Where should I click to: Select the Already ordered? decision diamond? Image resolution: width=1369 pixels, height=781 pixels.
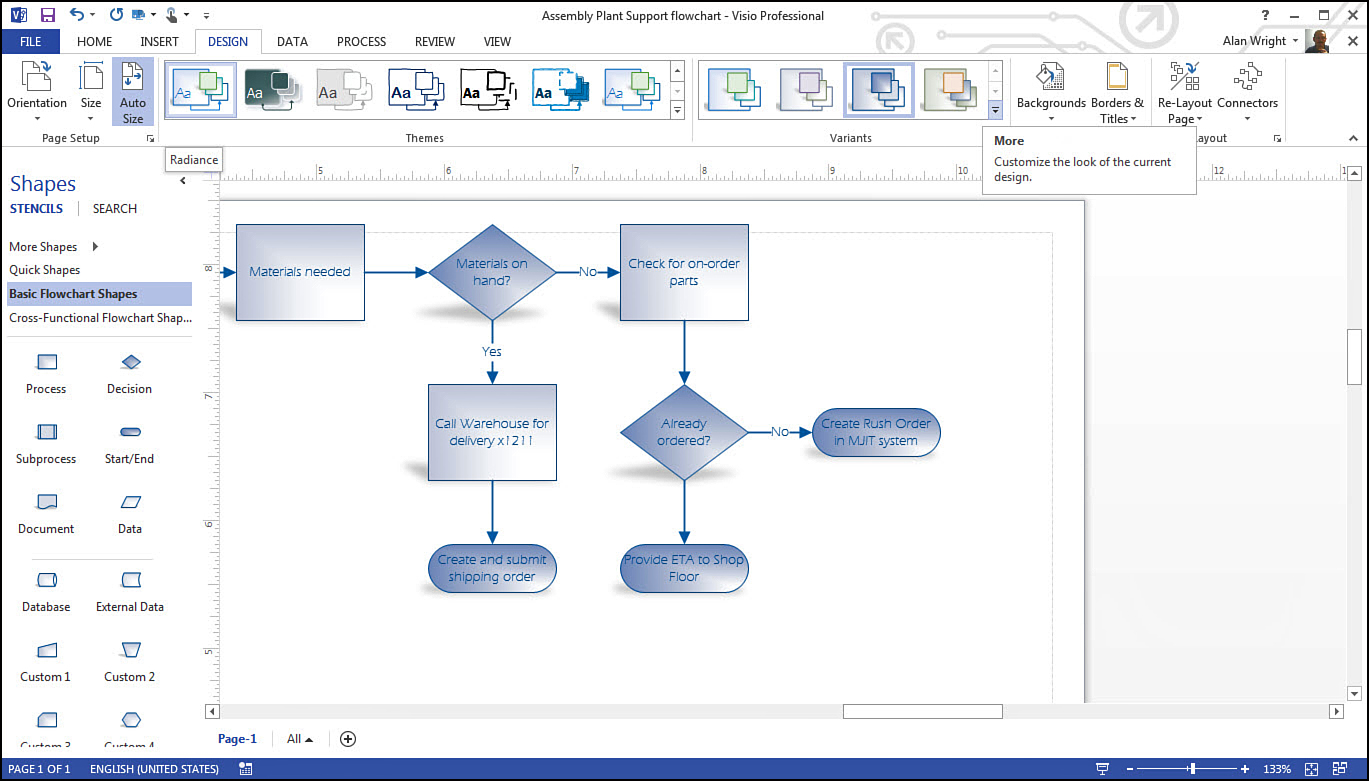coord(684,432)
